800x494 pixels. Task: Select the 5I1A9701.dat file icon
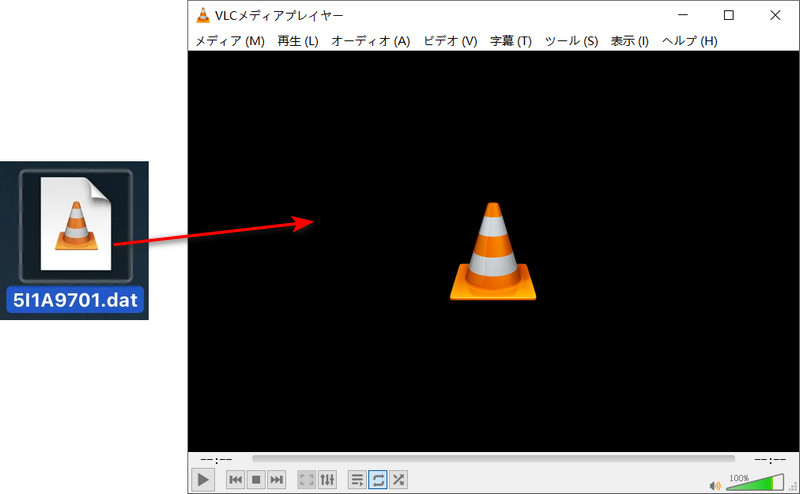pos(76,225)
